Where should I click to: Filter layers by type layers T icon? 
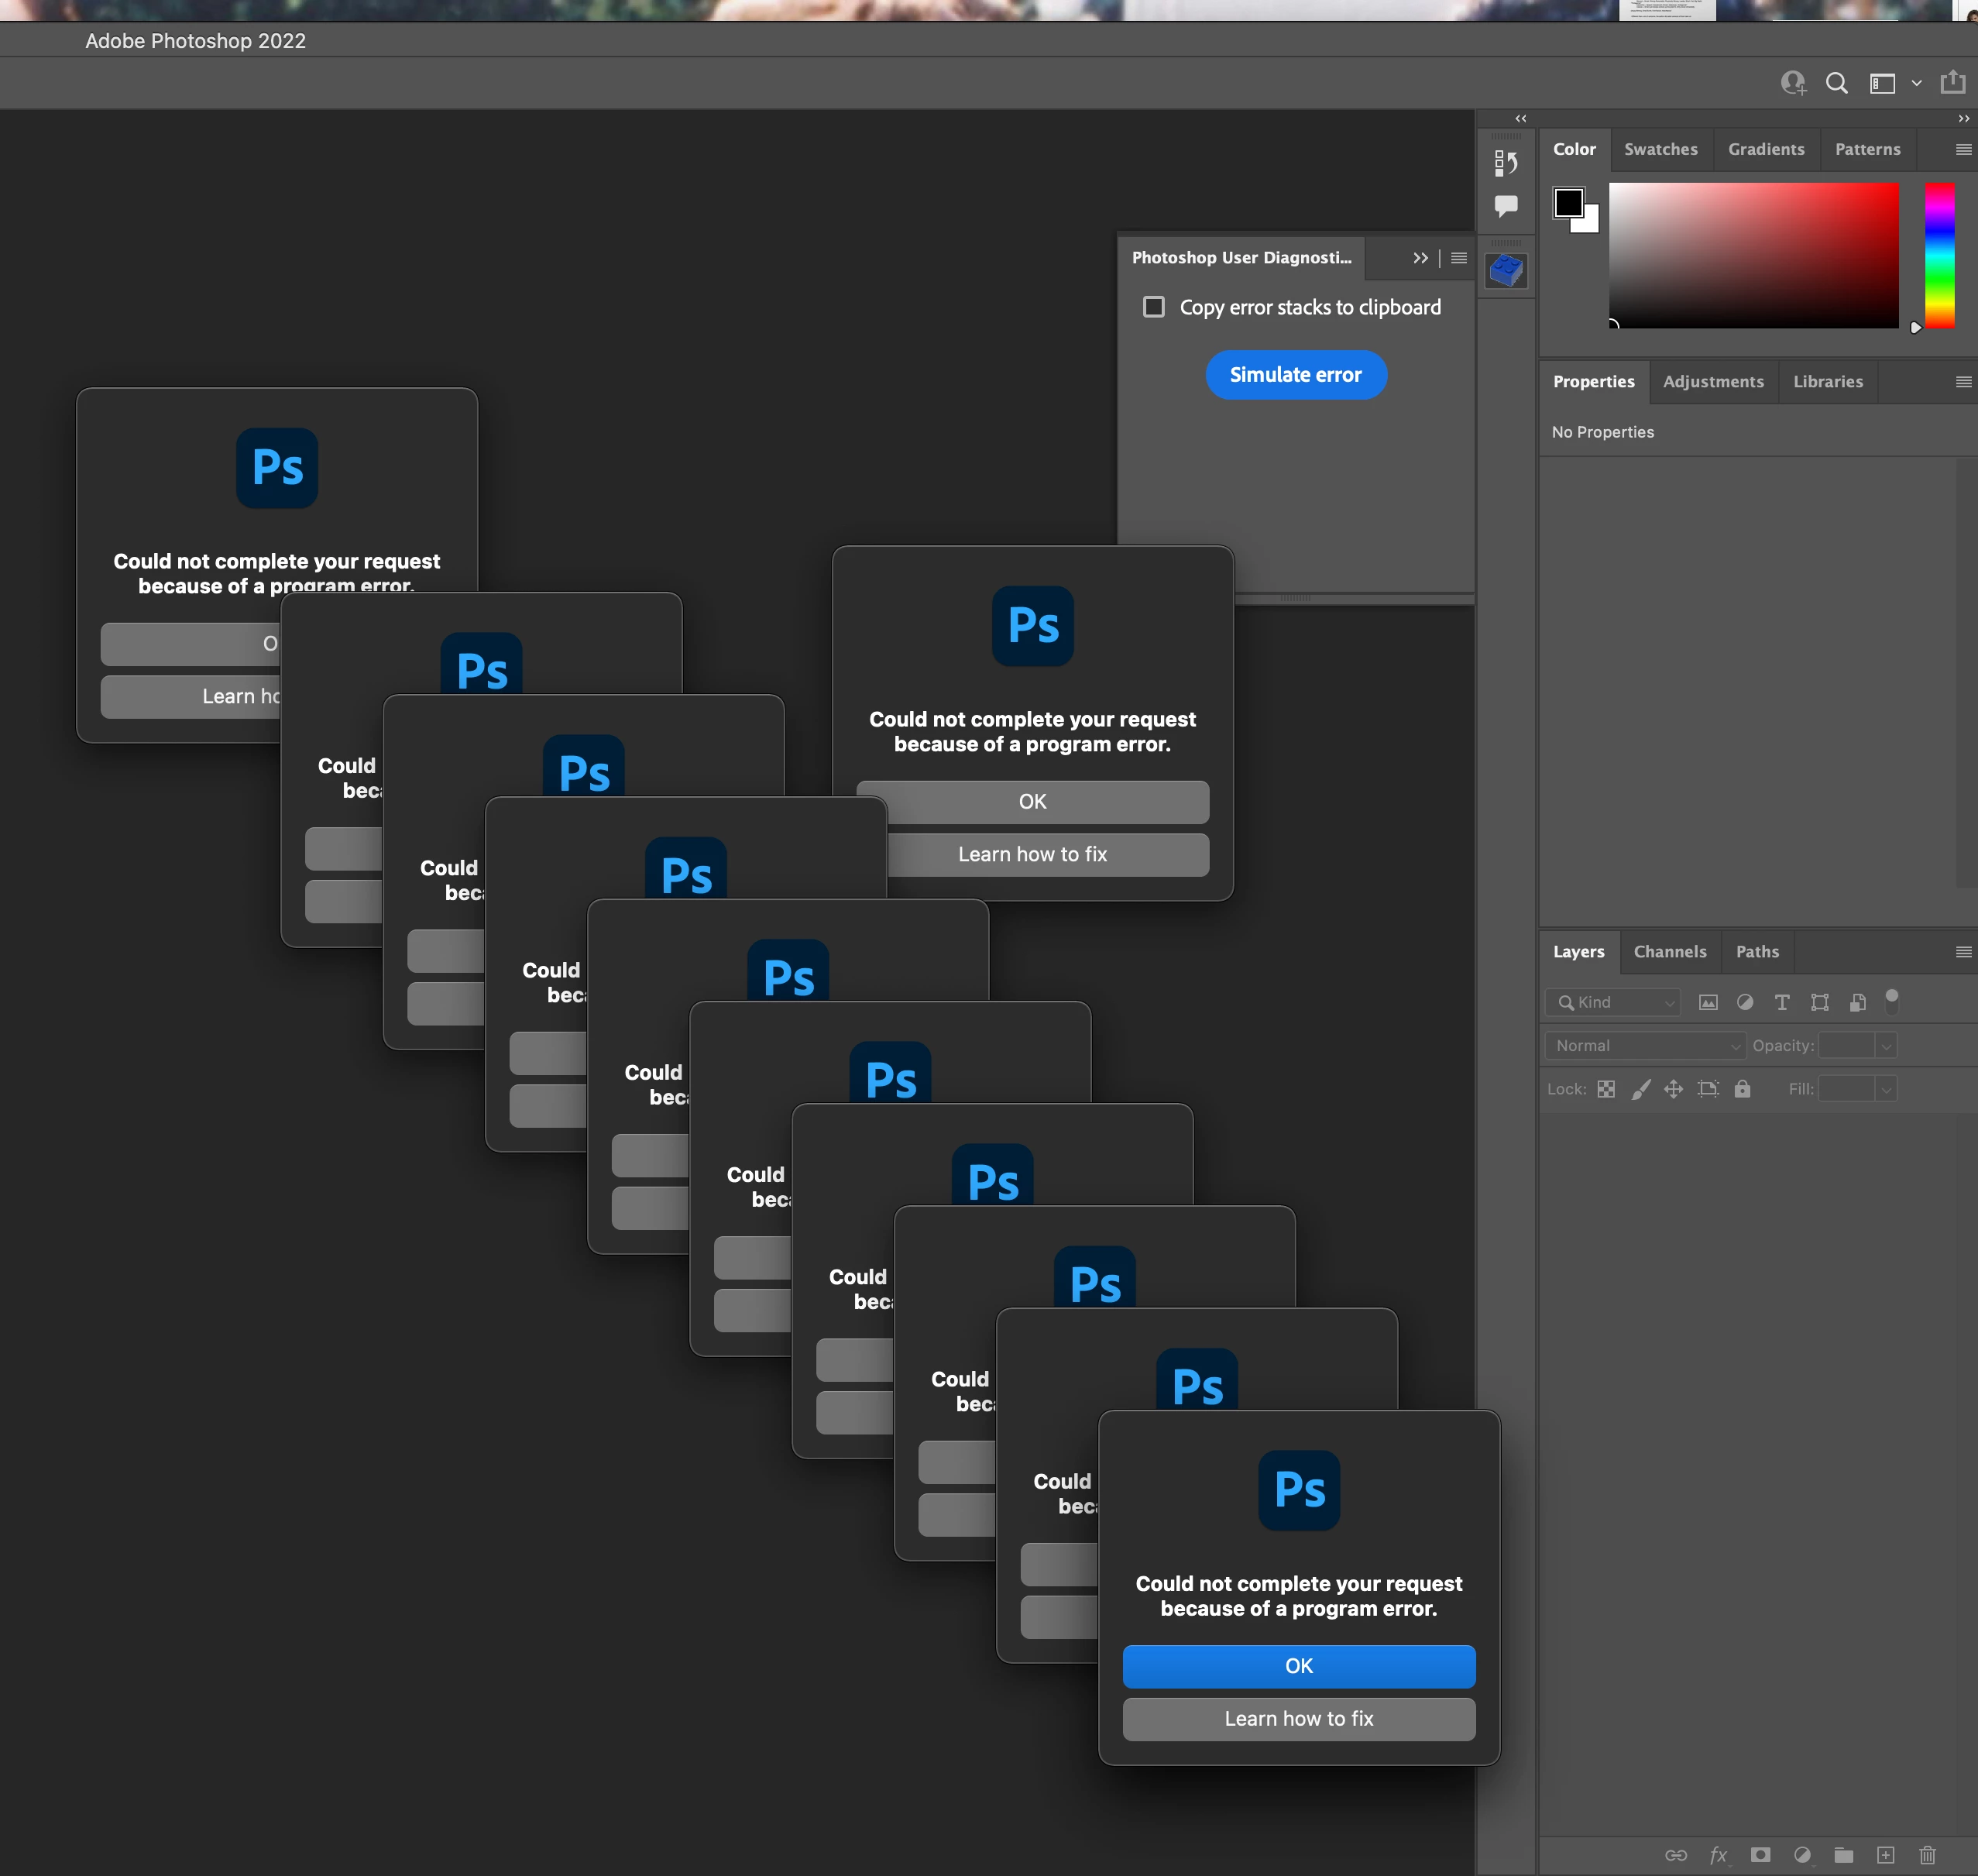1782,1002
